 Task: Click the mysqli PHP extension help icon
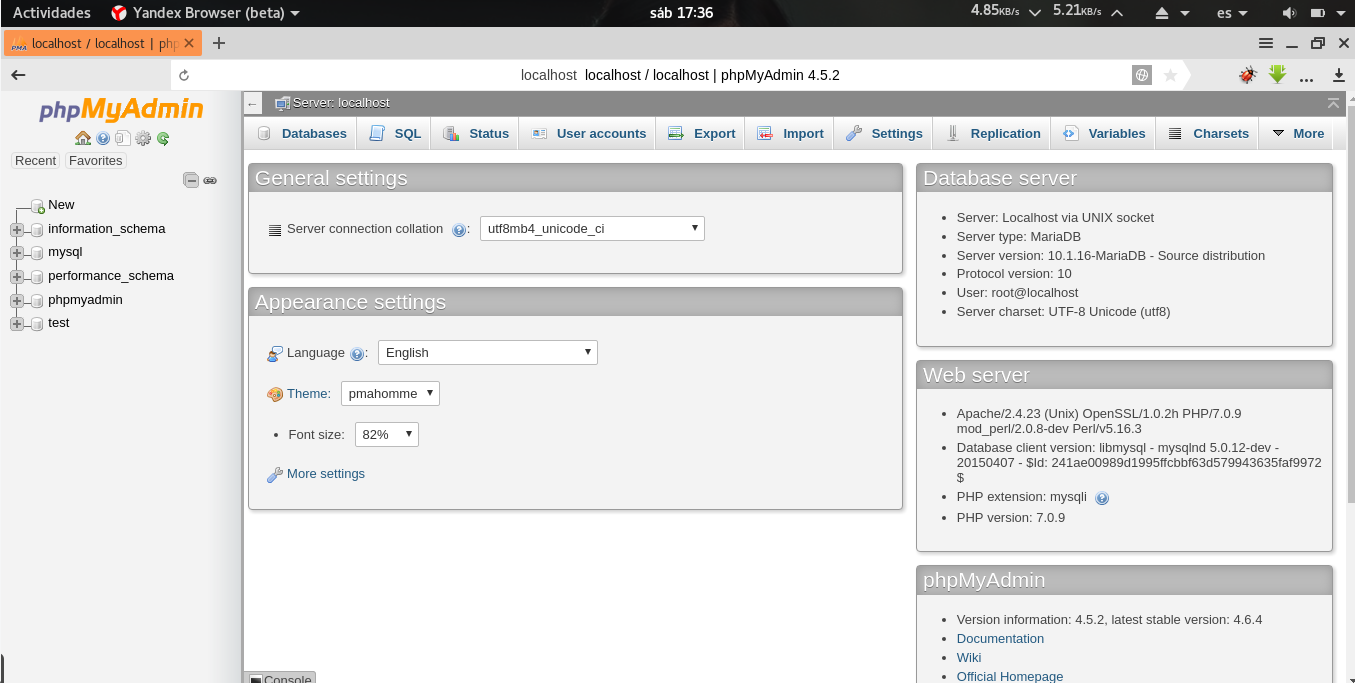point(1102,497)
